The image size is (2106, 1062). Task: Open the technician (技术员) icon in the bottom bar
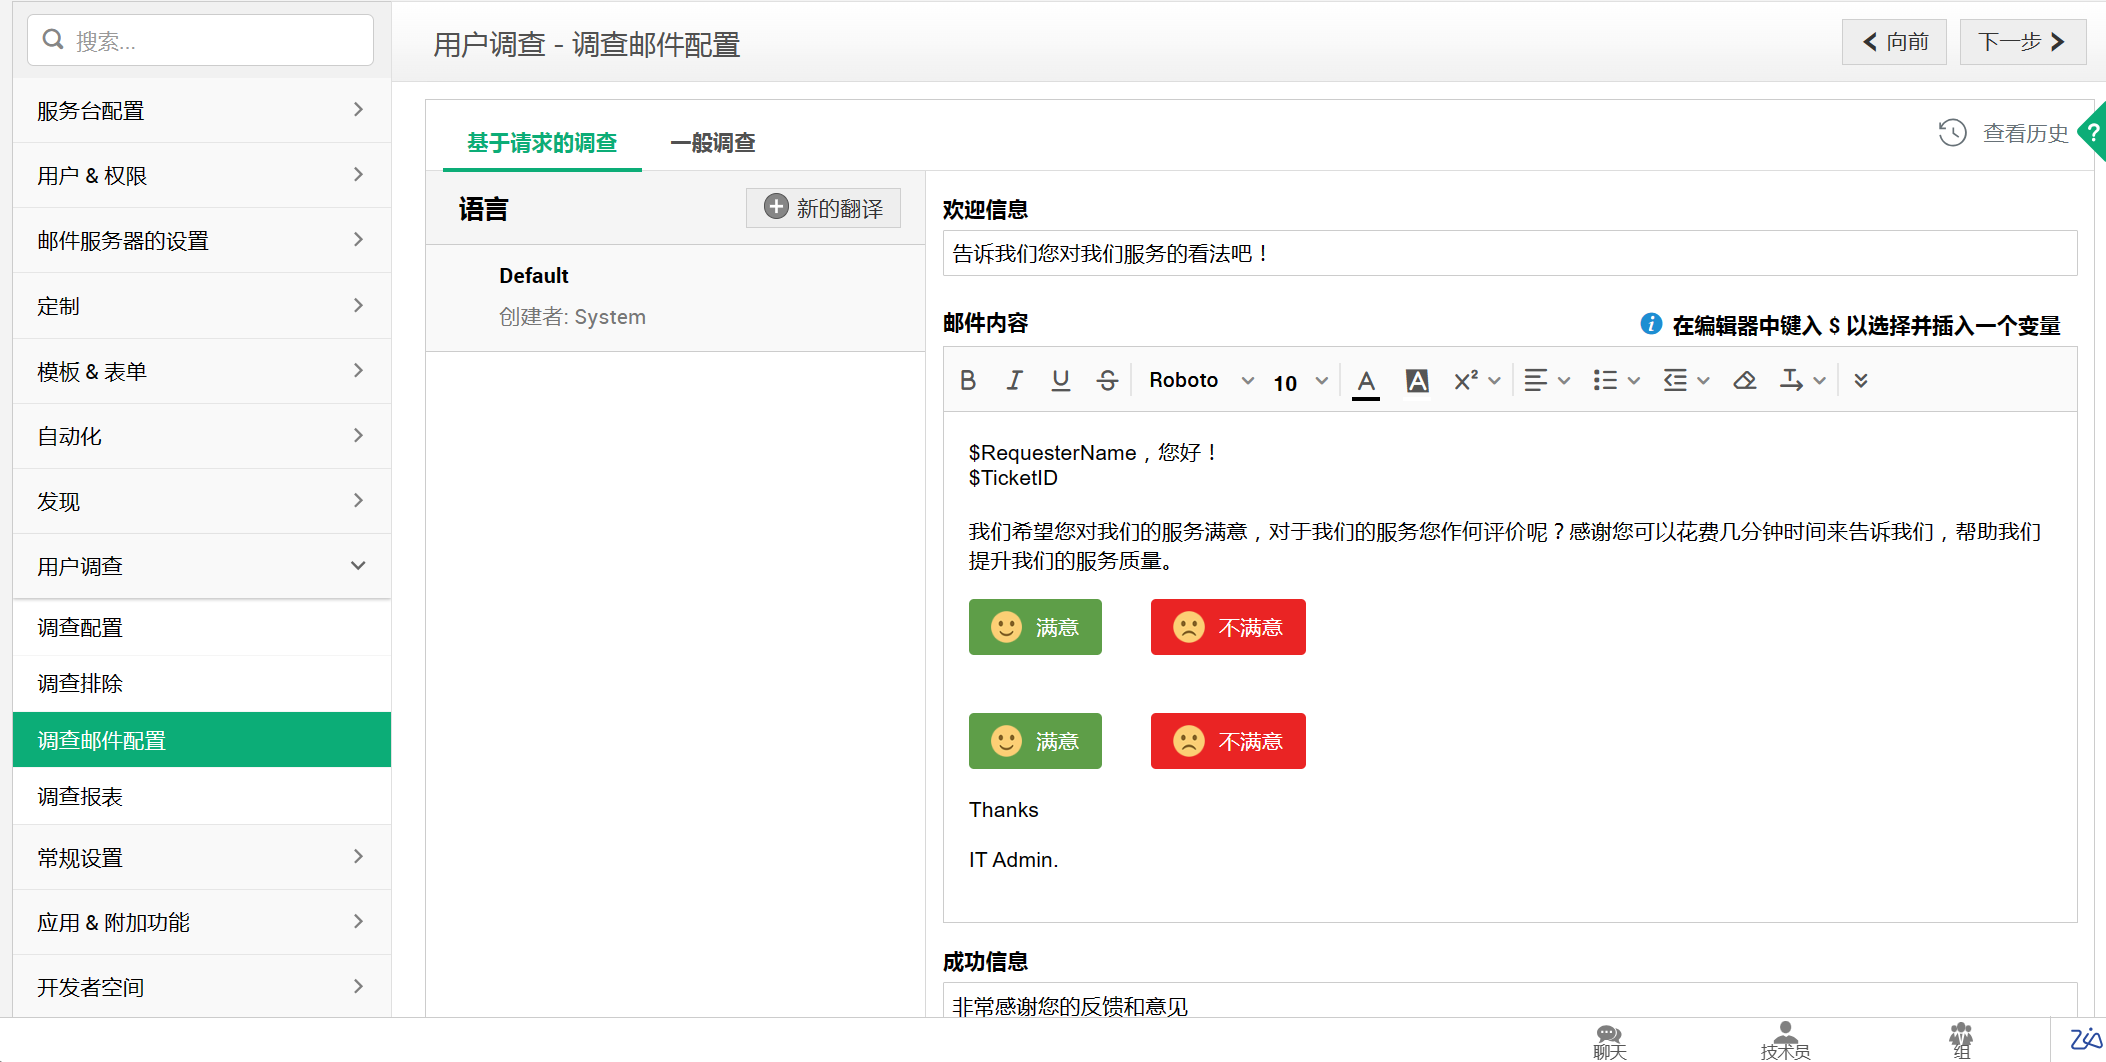point(1785,1041)
